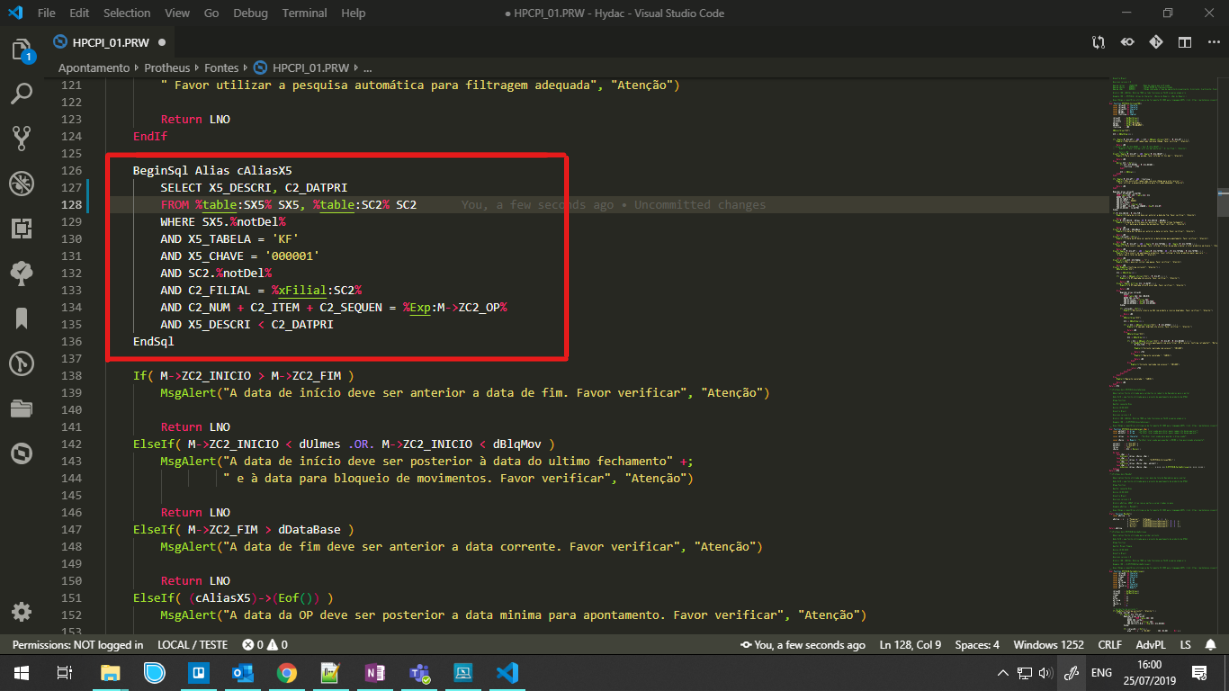This screenshot has height=691, width=1229.
Task: Open Outlook from the taskbar
Action: tap(242, 673)
